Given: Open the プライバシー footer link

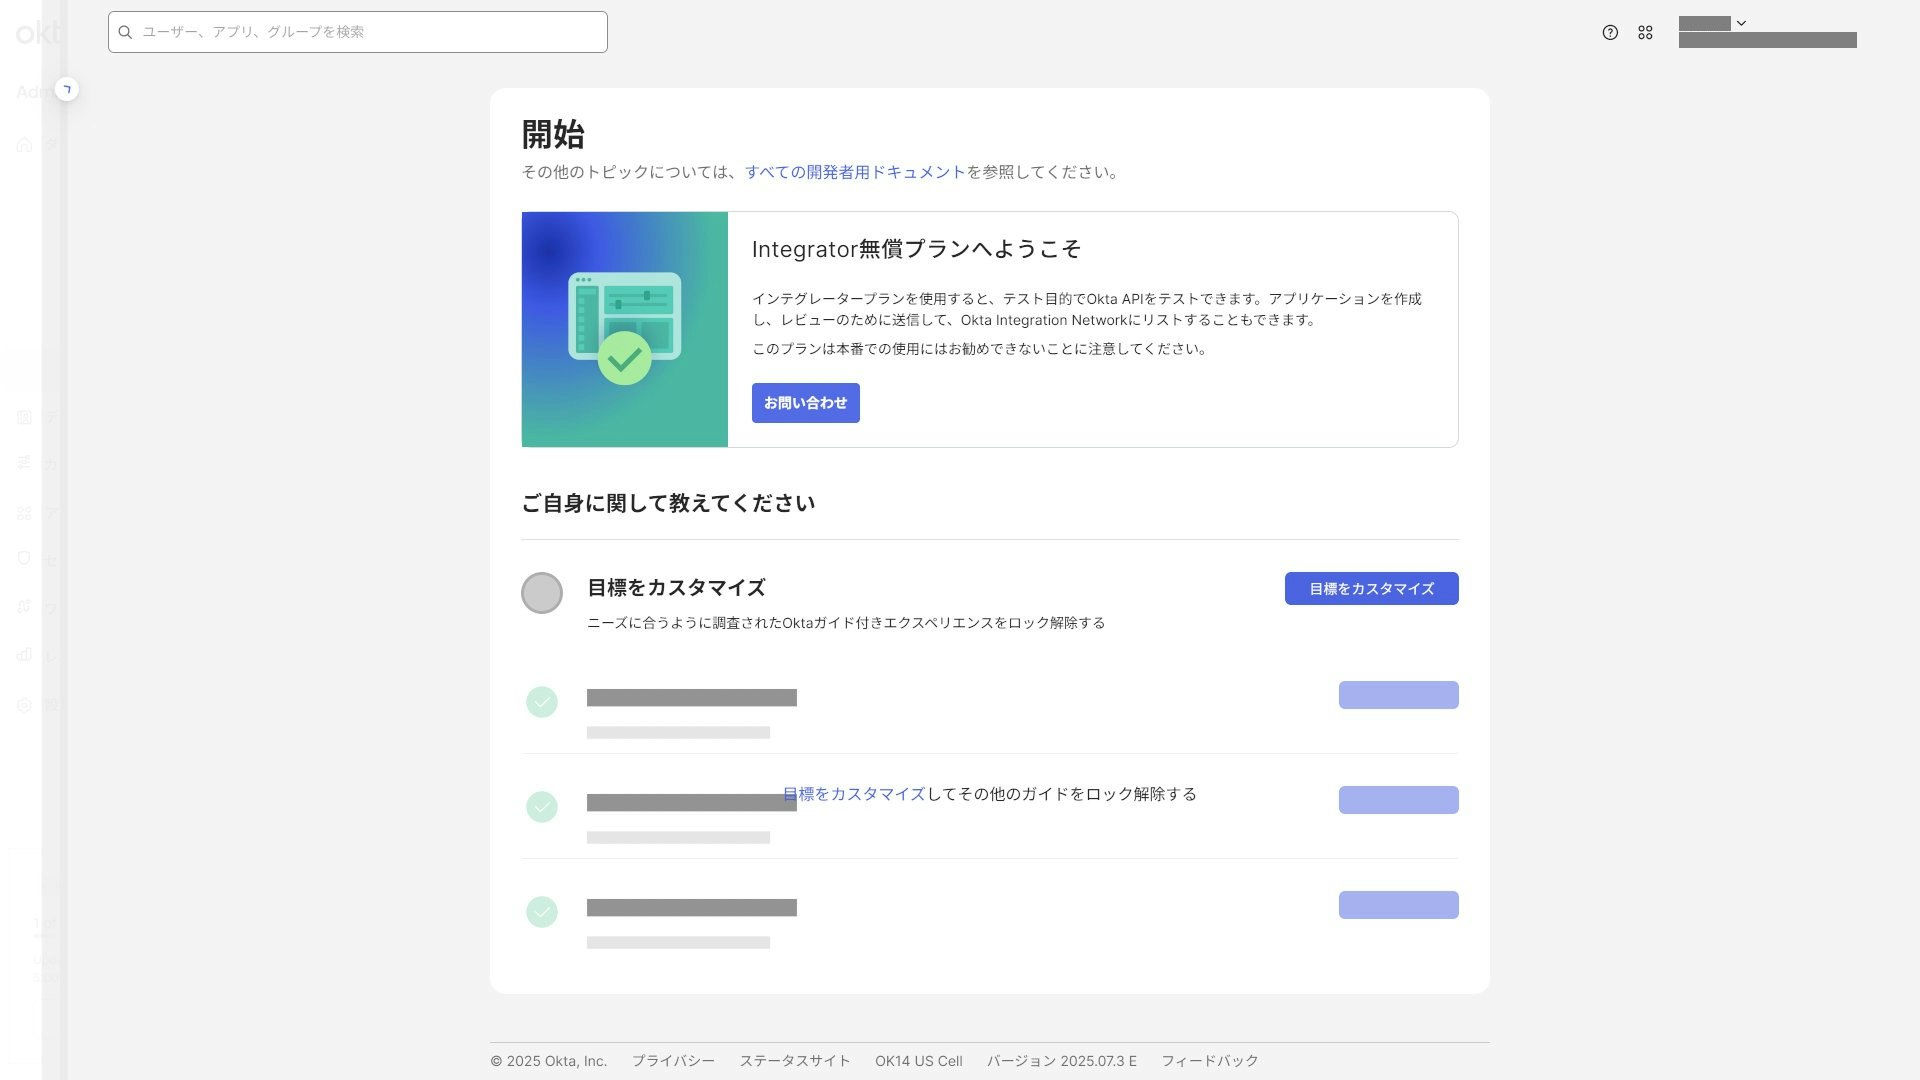Looking at the screenshot, I should point(673,1061).
